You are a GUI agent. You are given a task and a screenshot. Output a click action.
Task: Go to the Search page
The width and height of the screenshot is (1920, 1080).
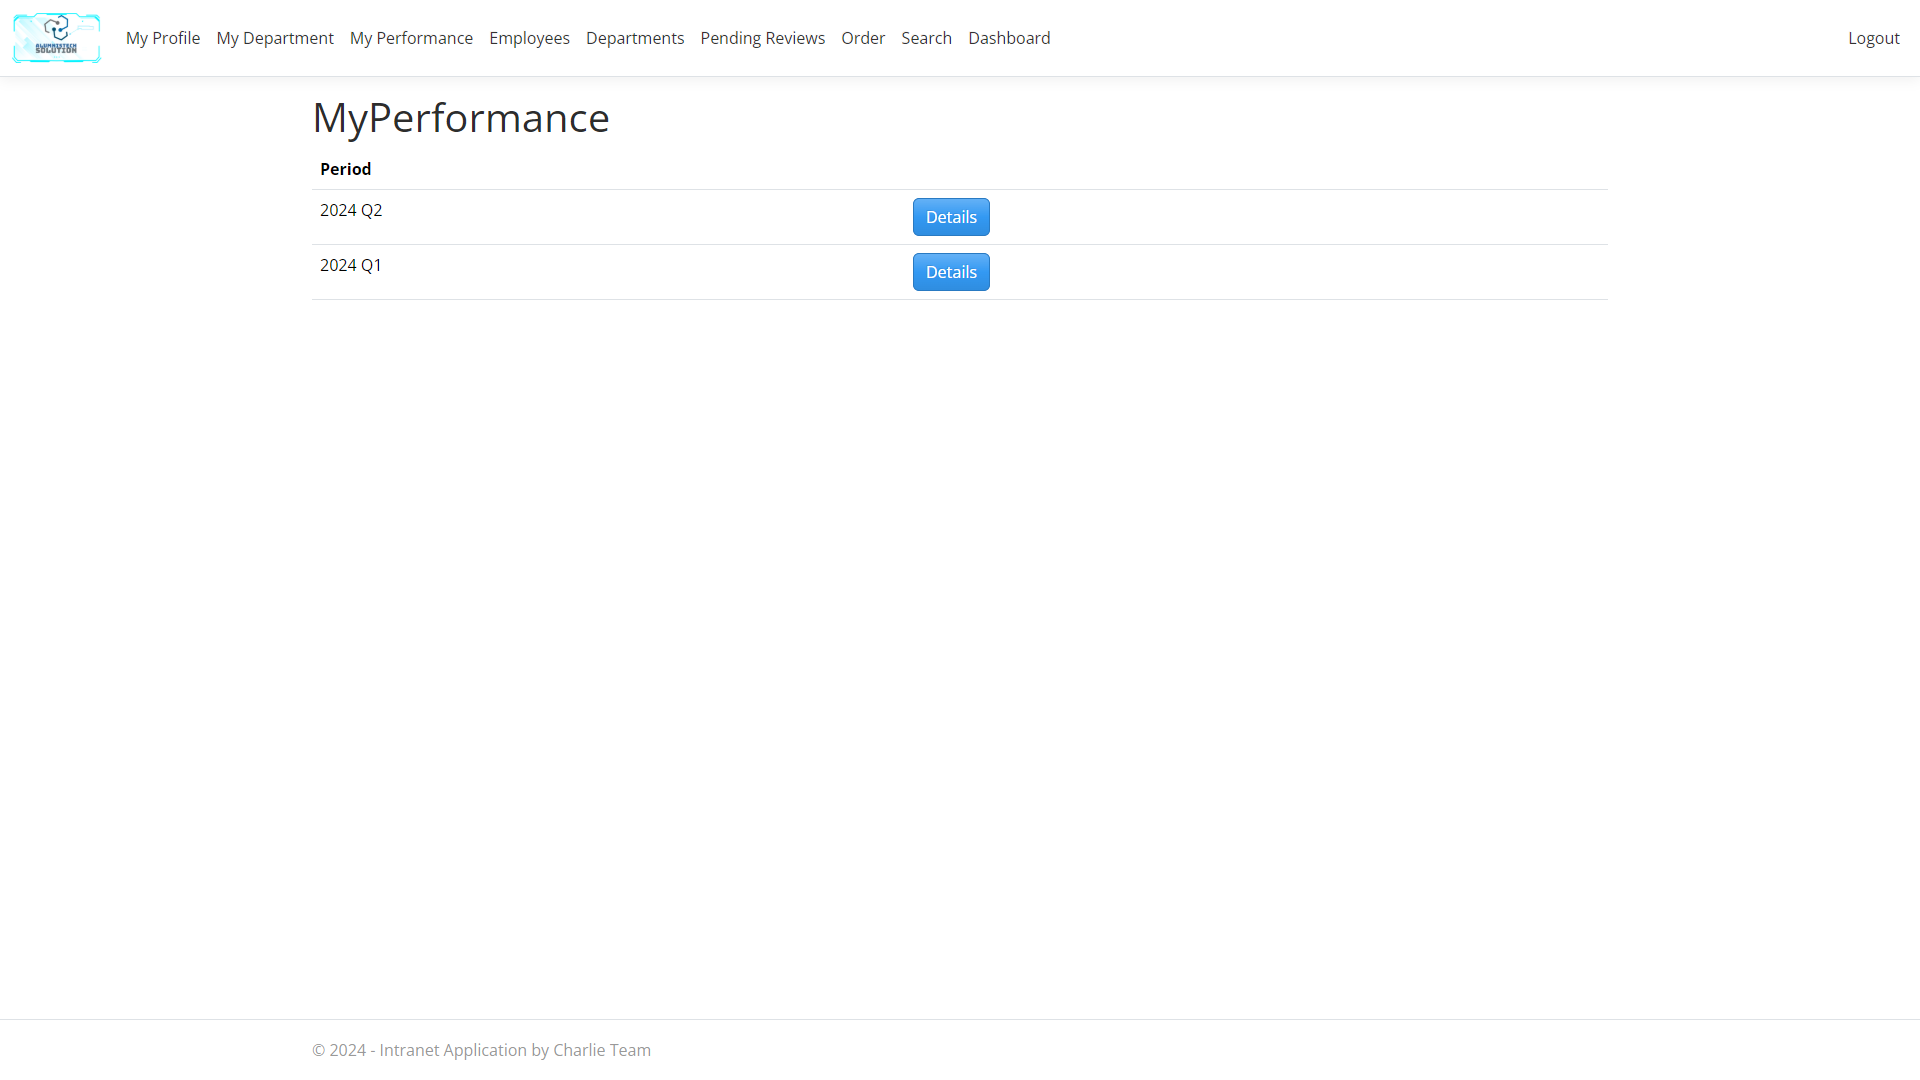926,38
